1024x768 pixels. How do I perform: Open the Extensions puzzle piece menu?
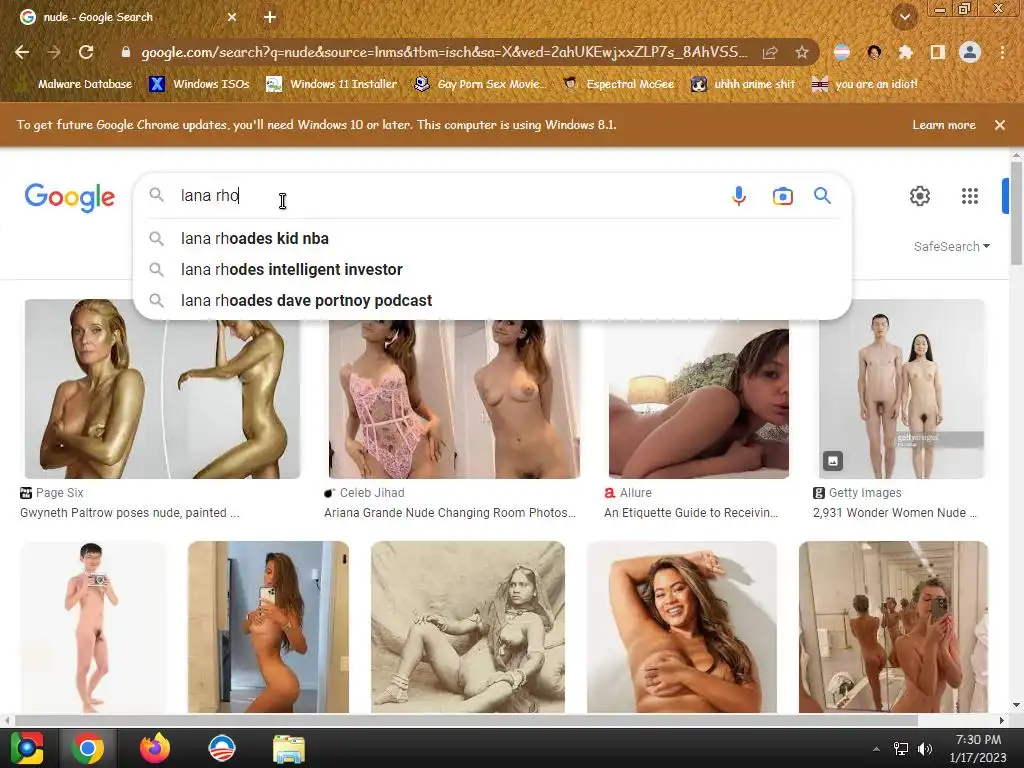905,52
